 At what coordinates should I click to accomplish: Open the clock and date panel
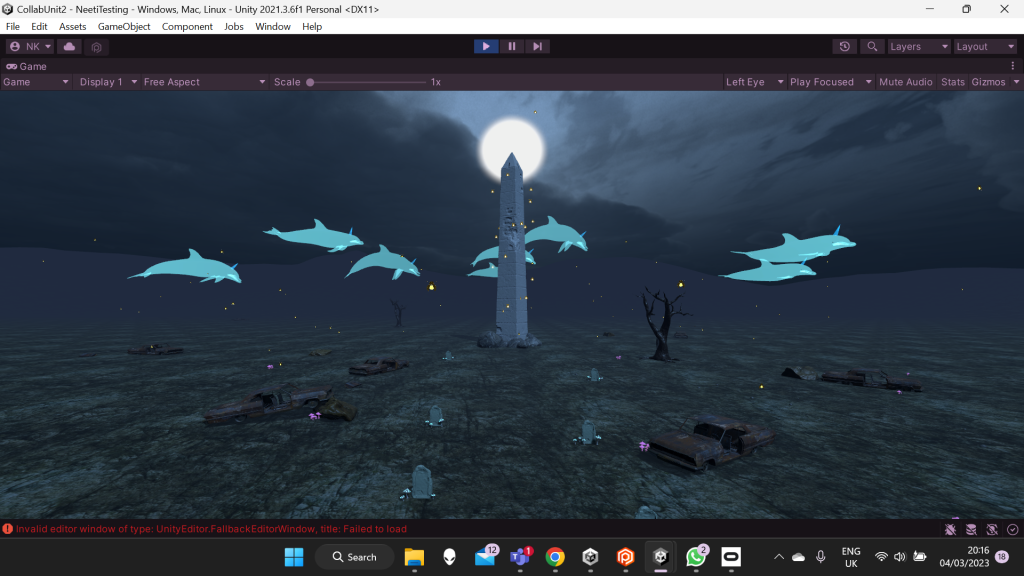pos(964,557)
